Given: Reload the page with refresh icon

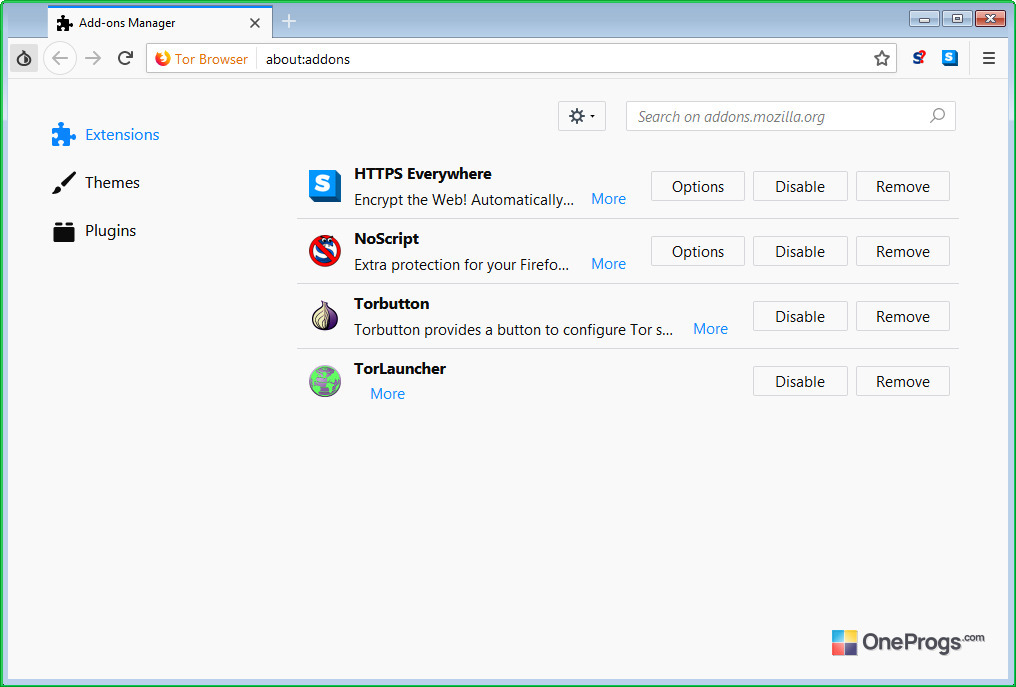Looking at the screenshot, I should pos(125,58).
